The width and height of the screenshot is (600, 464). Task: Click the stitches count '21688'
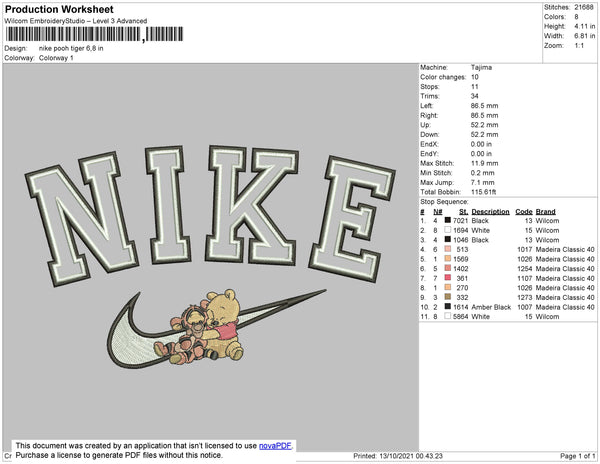click(584, 7)
